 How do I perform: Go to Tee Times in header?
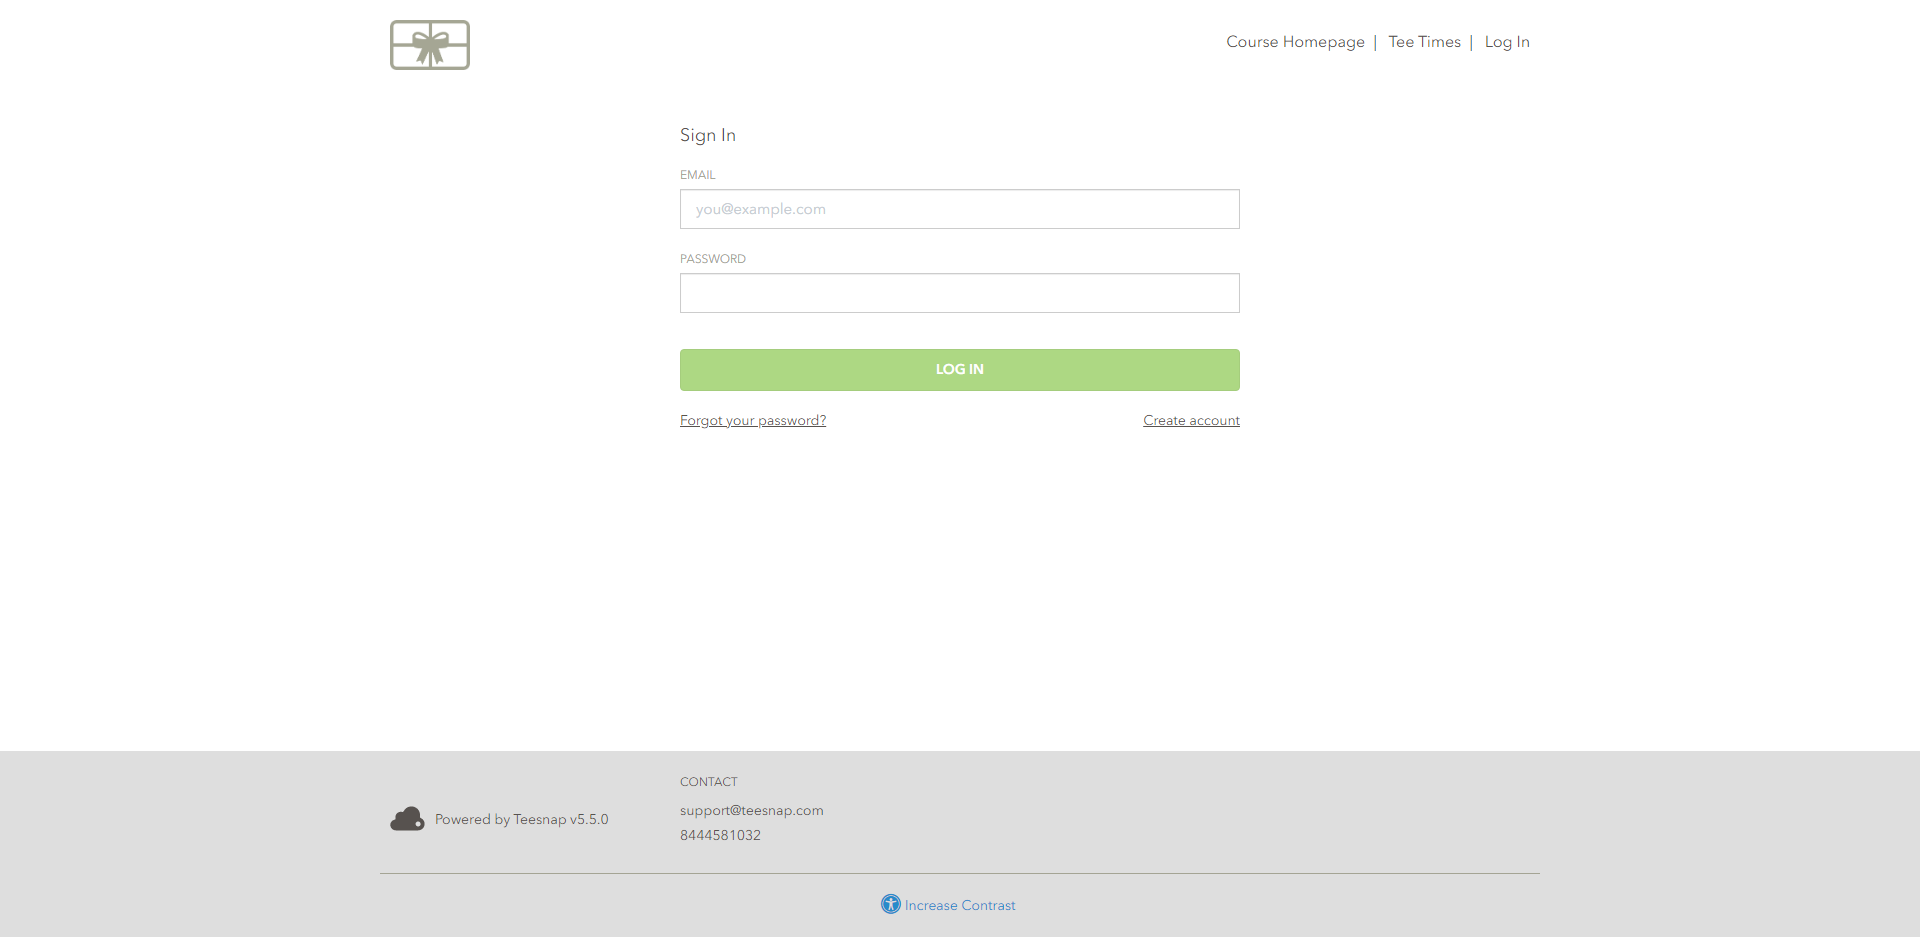tap(1424, 42)
